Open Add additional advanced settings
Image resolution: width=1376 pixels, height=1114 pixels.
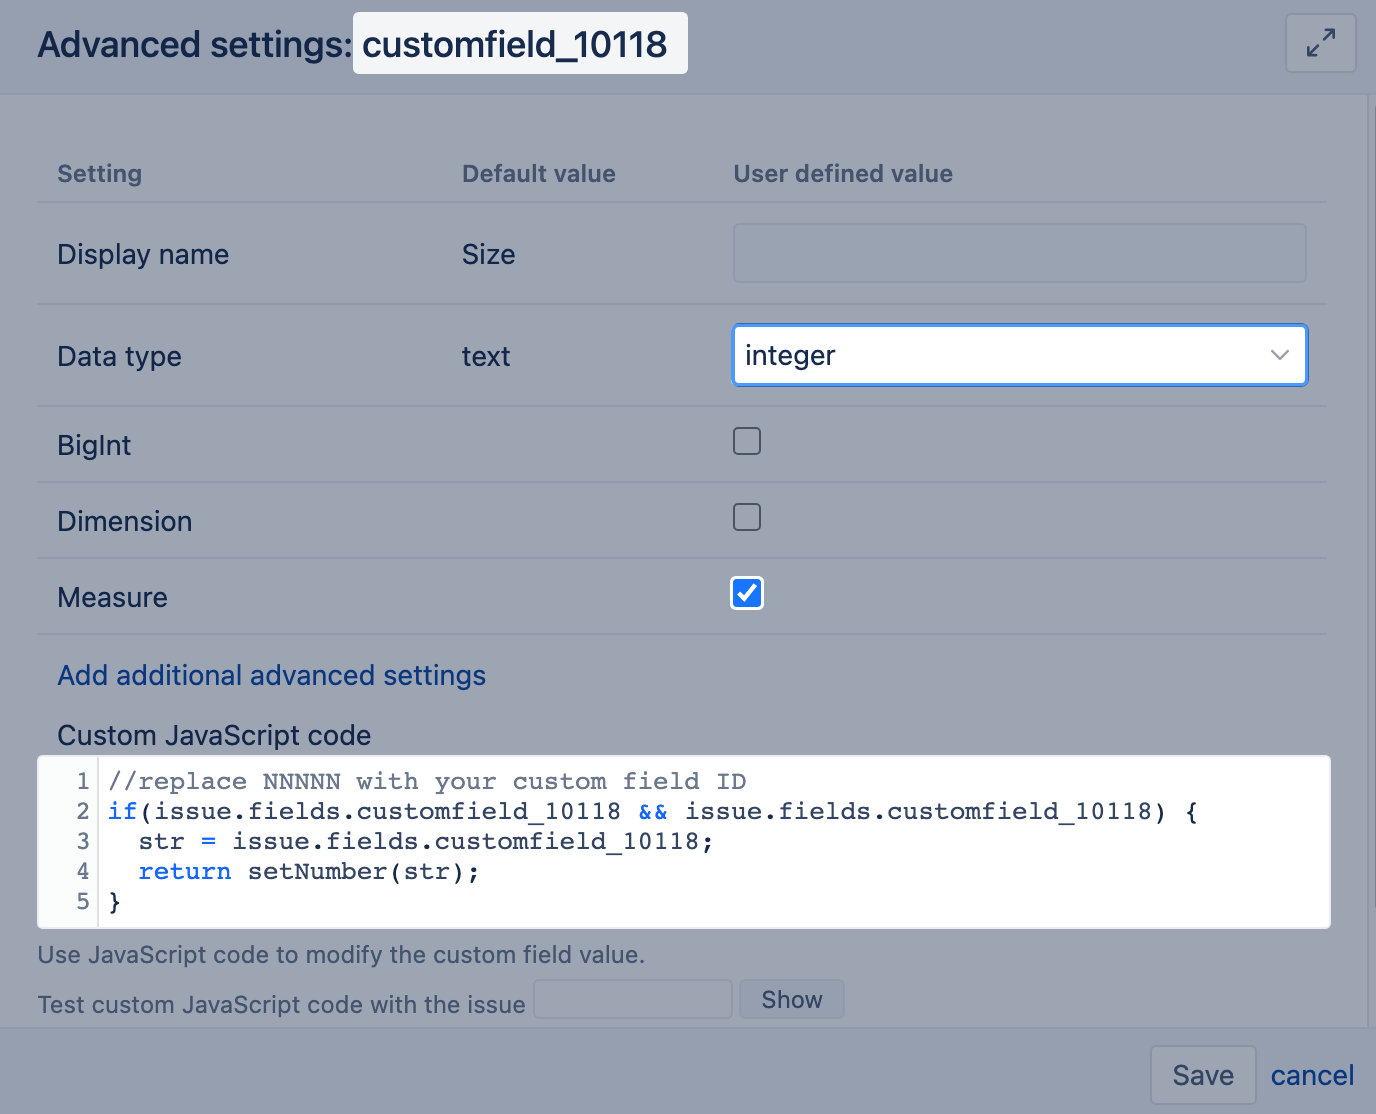(x=271, y=675)
